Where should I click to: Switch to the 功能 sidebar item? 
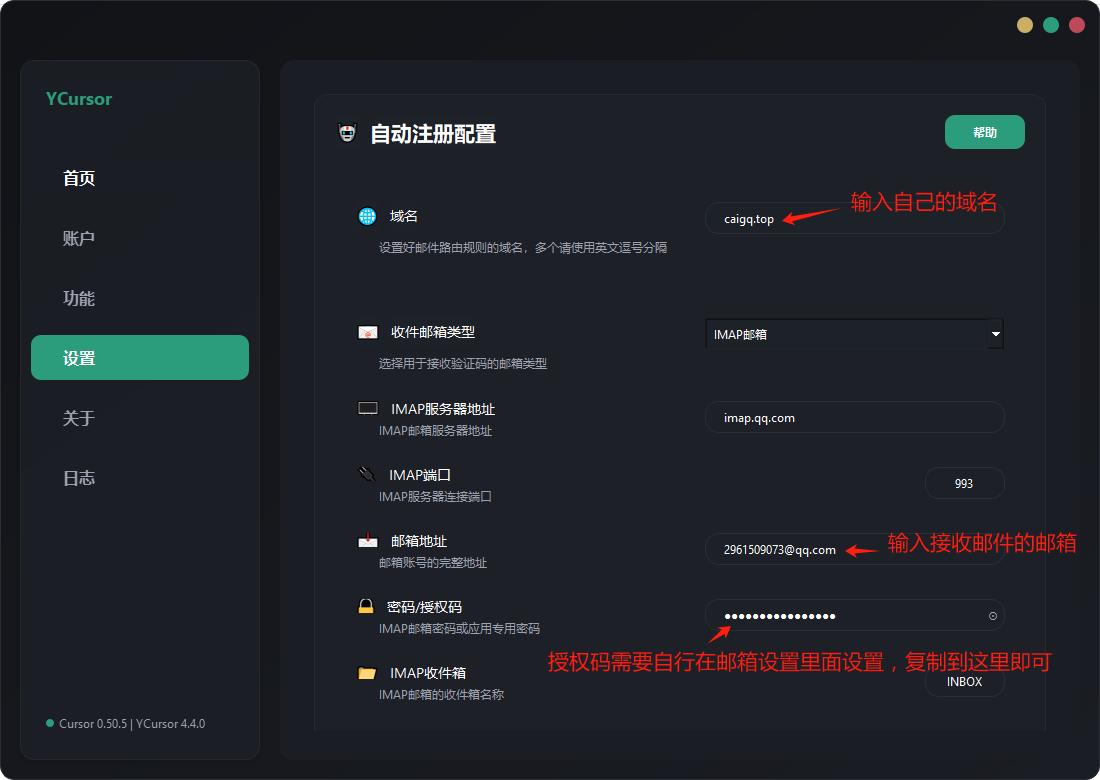pos(79,299)
